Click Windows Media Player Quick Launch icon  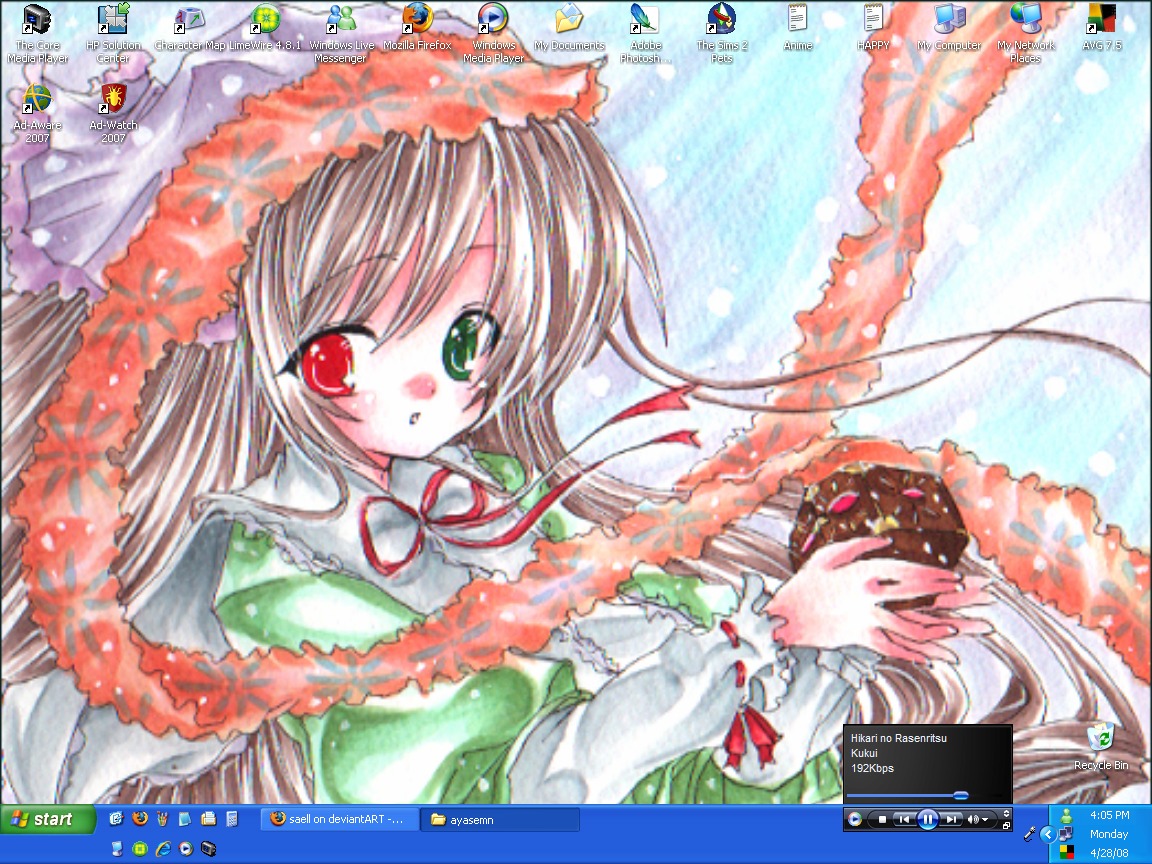point(186,849)
